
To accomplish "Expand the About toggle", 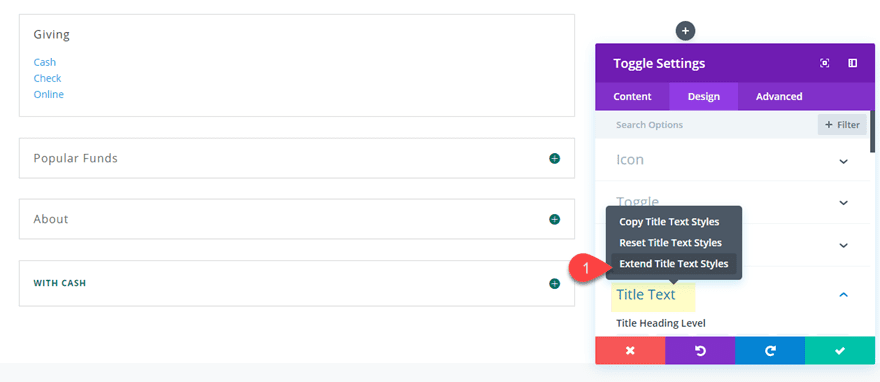I will (554, 219).
